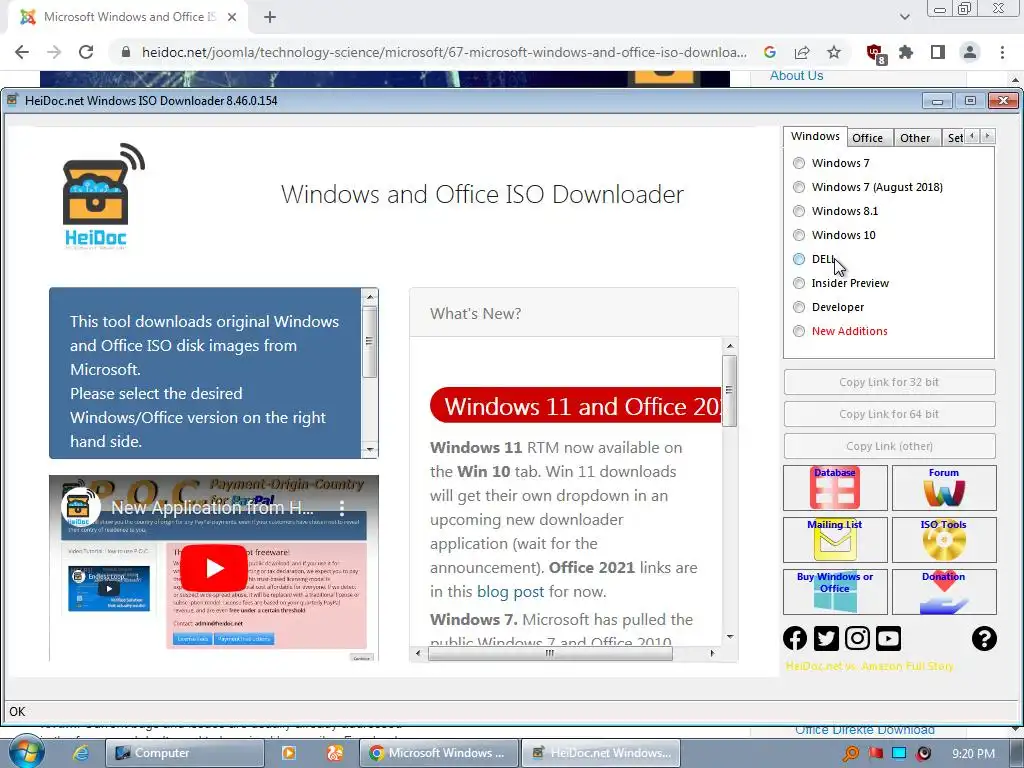Click the HeiDoc treasure chest logo
1024x768 pixels.
point(103,196)
